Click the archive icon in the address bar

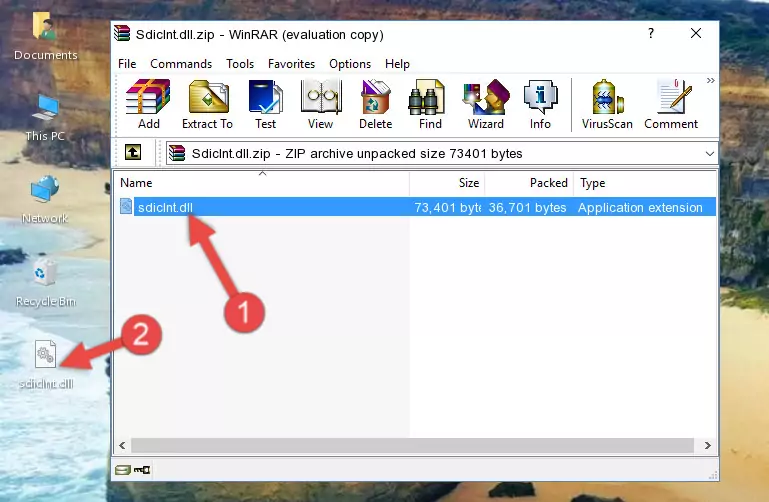point(177,153)
